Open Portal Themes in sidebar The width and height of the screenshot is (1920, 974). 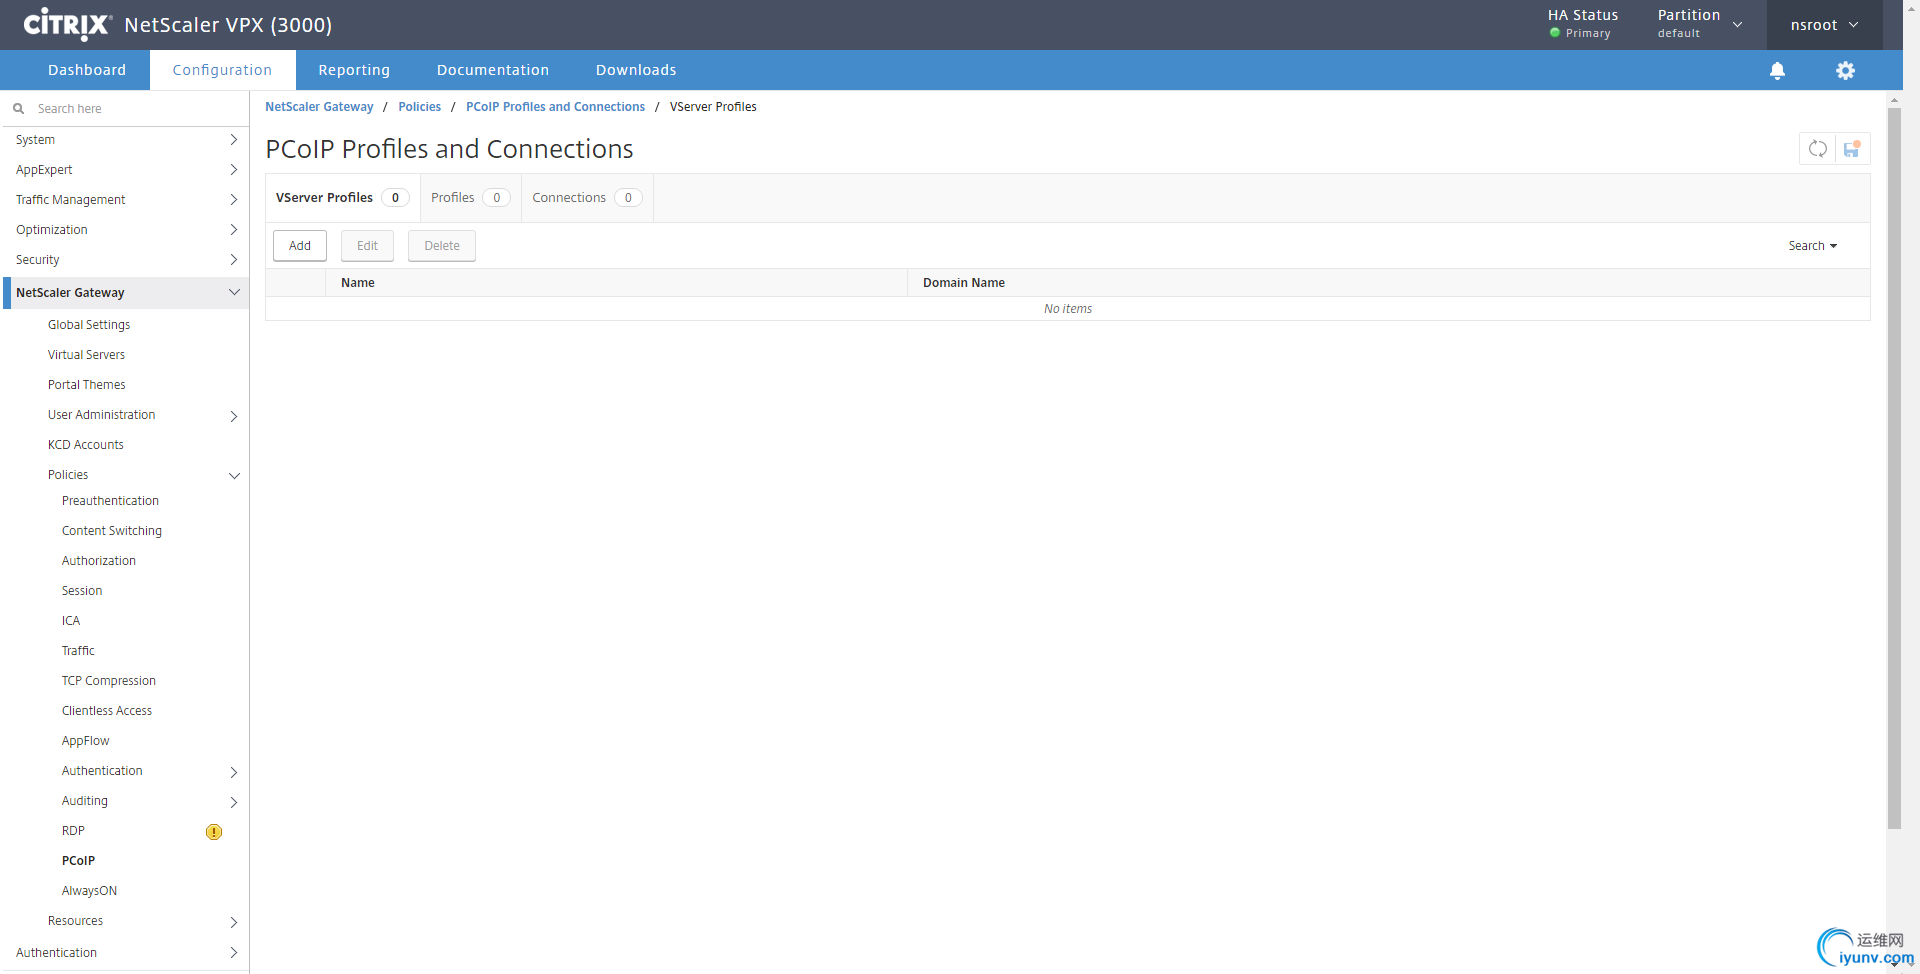(87, 385)
